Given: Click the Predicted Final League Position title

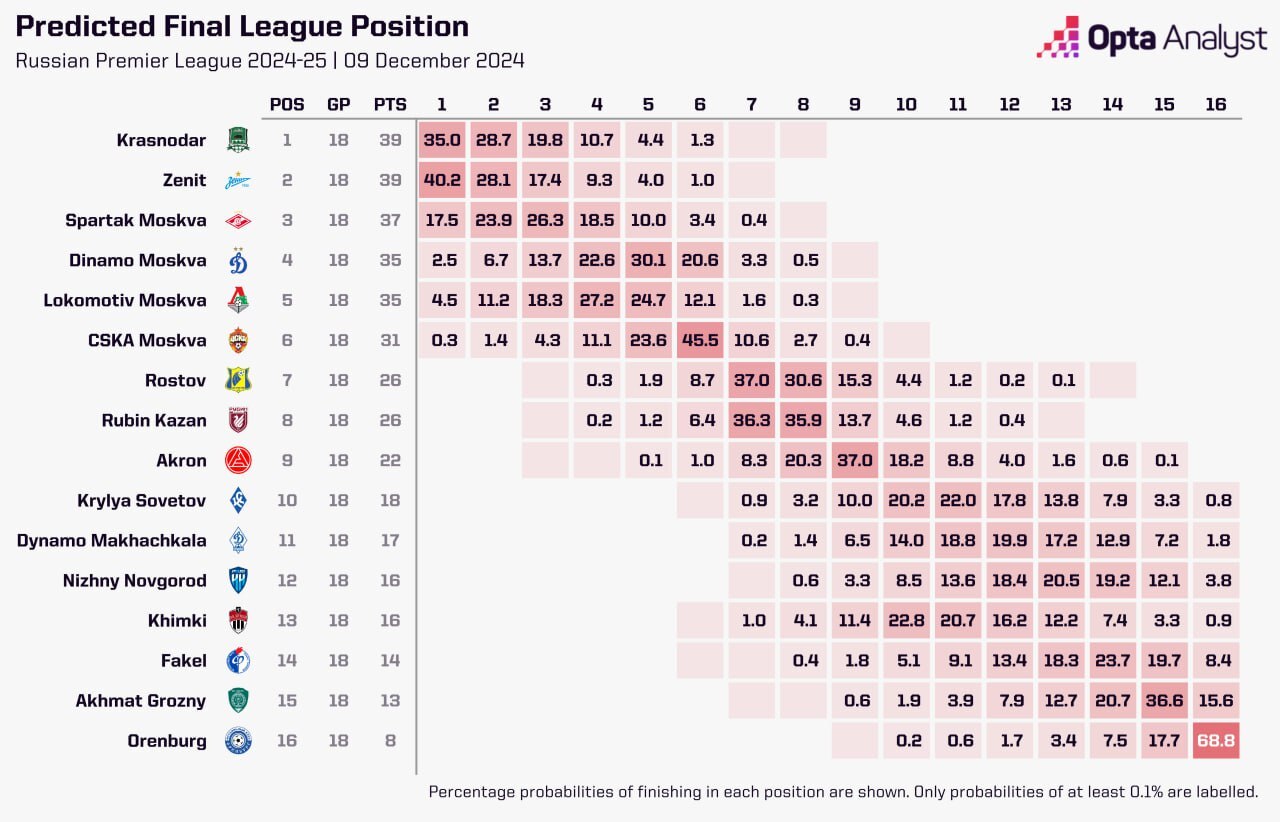Looking at the screenshot, I should tap(242, 27).
